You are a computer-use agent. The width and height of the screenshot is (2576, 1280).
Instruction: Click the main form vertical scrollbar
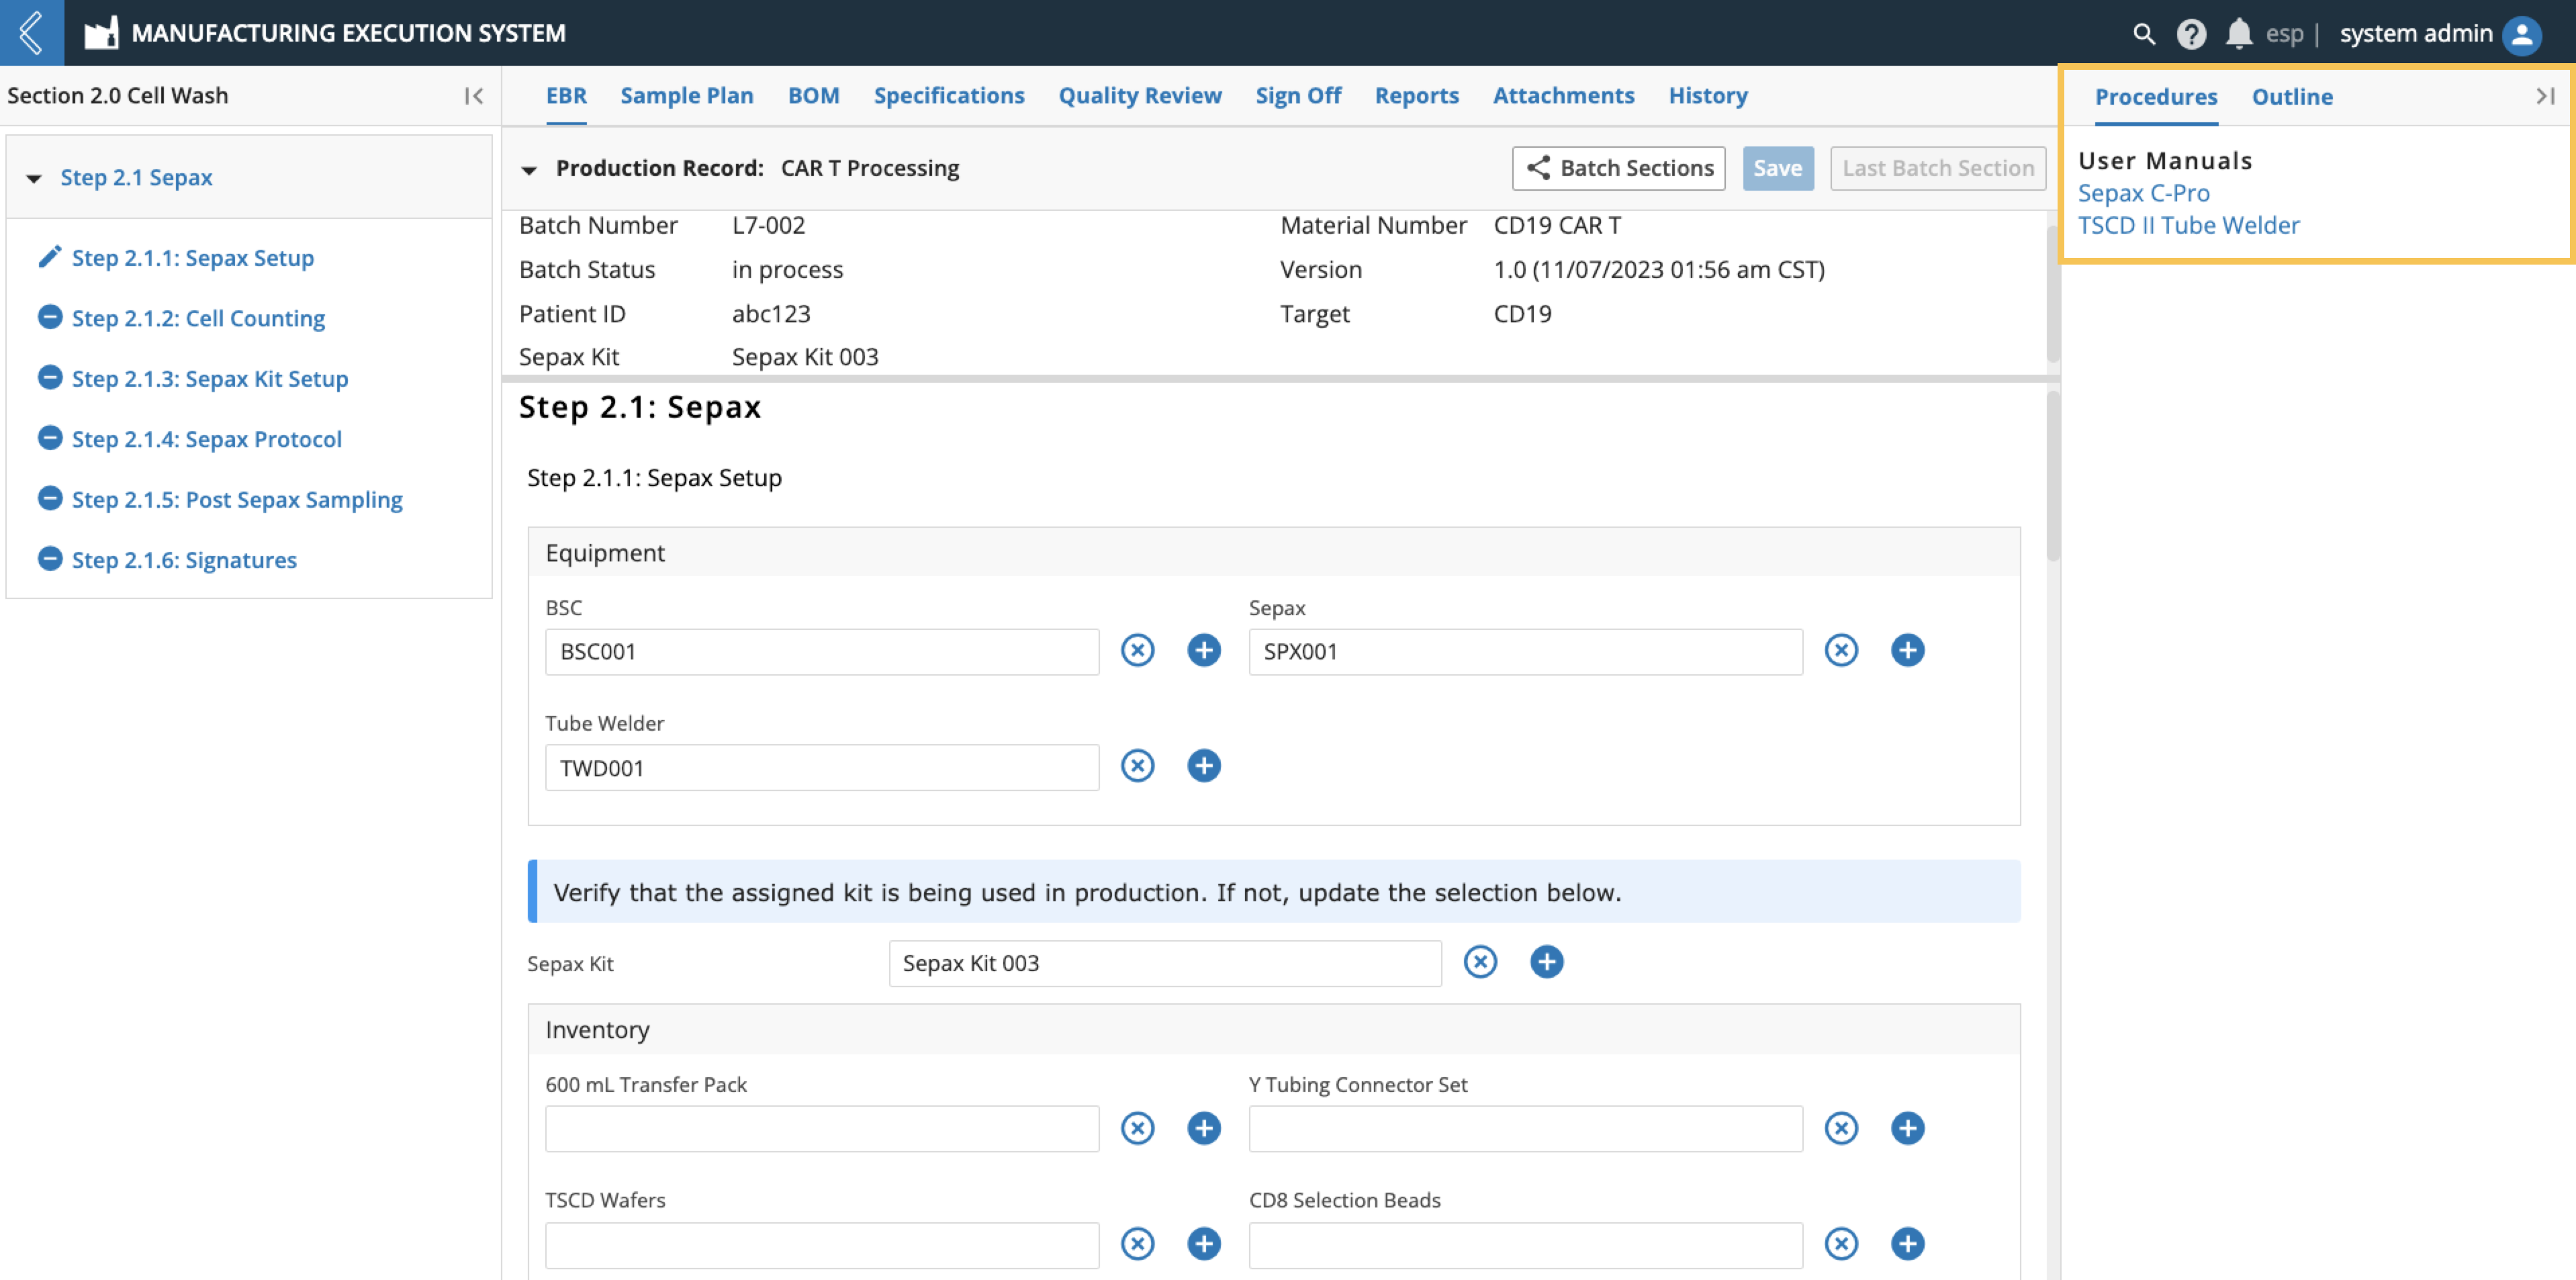(x=2052, y=475)
